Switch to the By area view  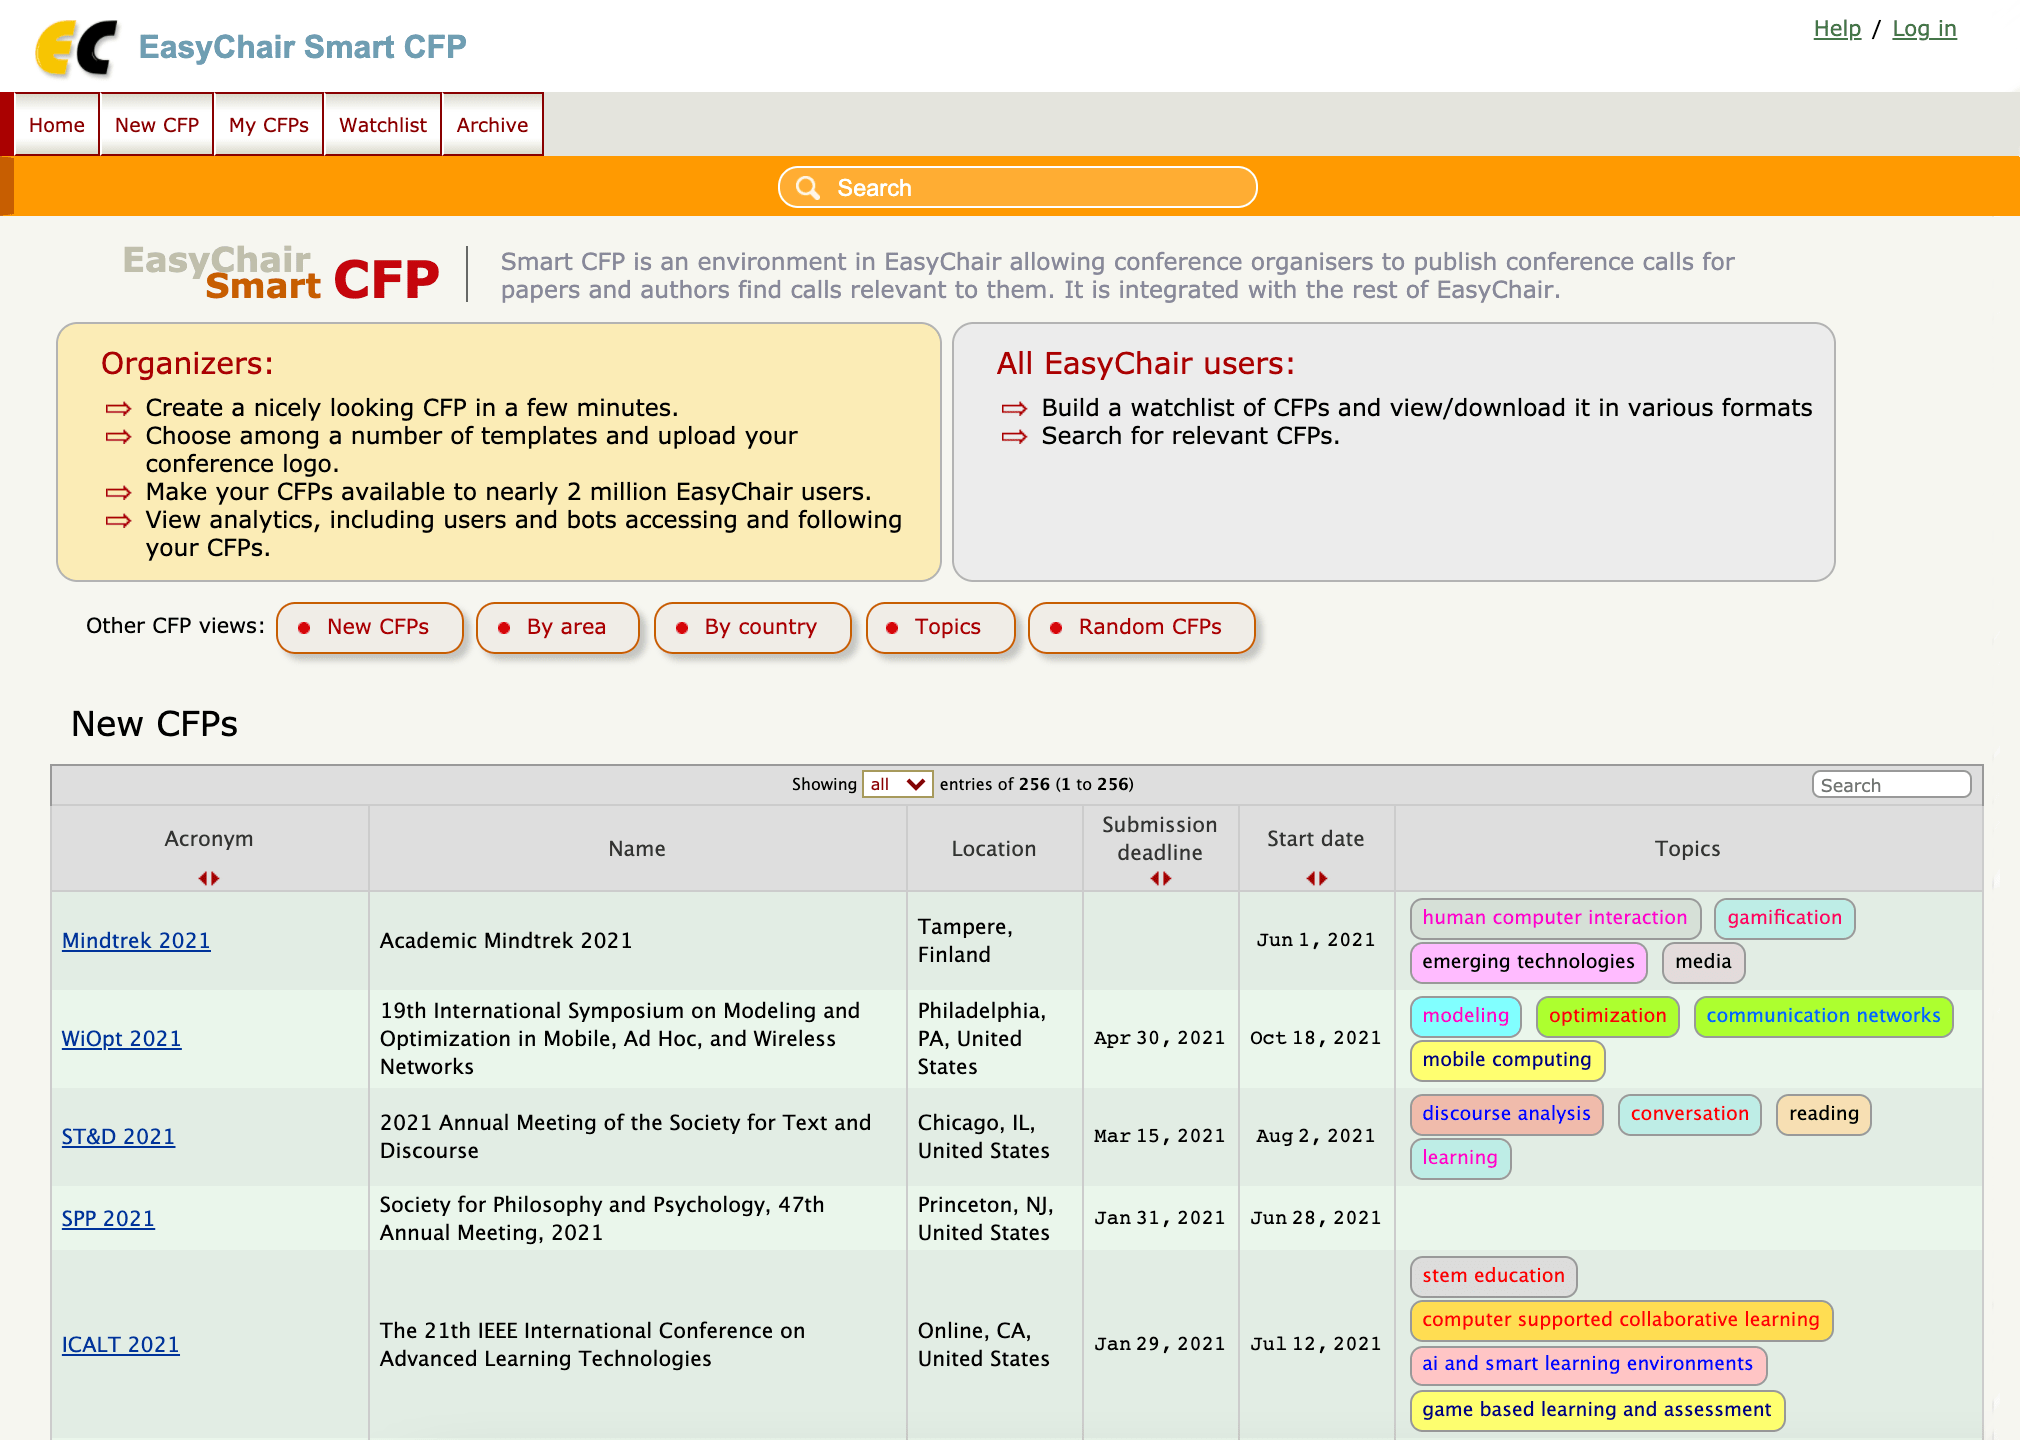[558, 627]
